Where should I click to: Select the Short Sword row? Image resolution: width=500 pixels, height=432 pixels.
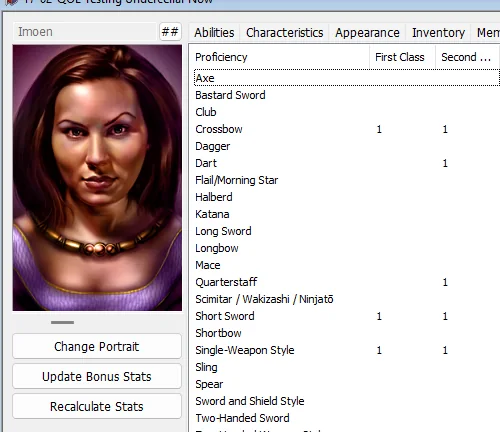click(347, 316)
